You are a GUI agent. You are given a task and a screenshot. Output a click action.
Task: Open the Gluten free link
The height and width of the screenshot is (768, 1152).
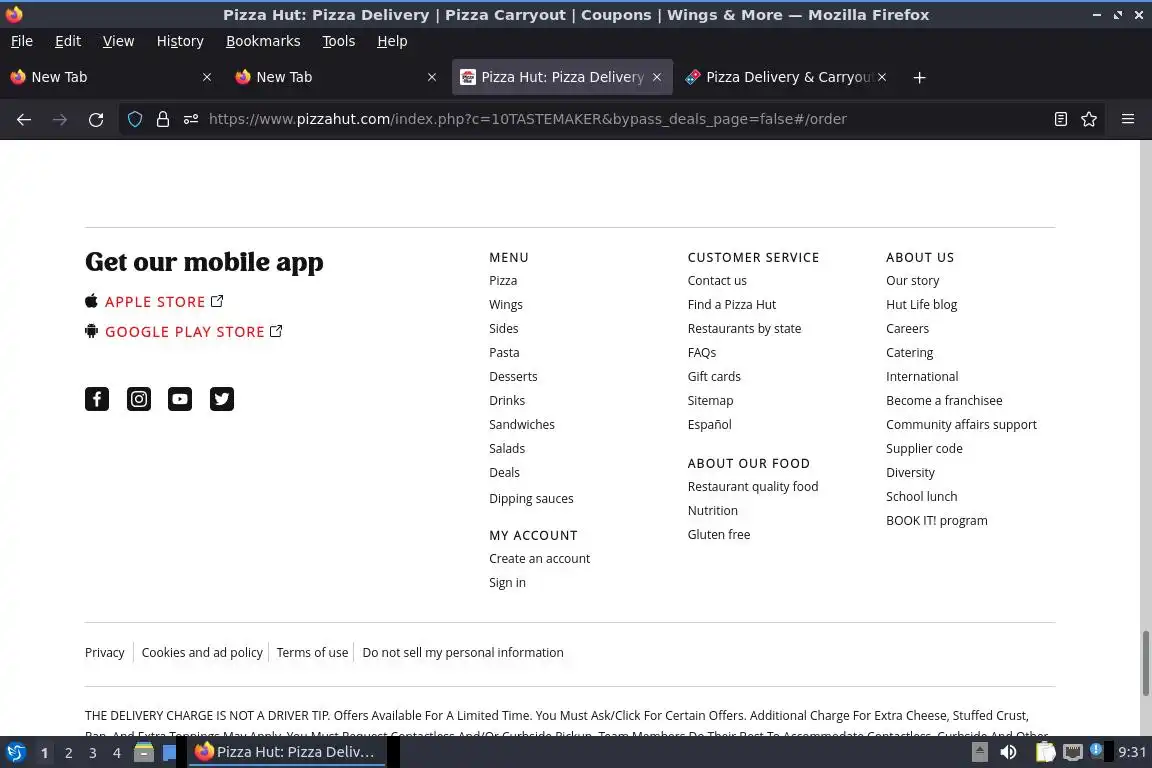tap(719, 534)
